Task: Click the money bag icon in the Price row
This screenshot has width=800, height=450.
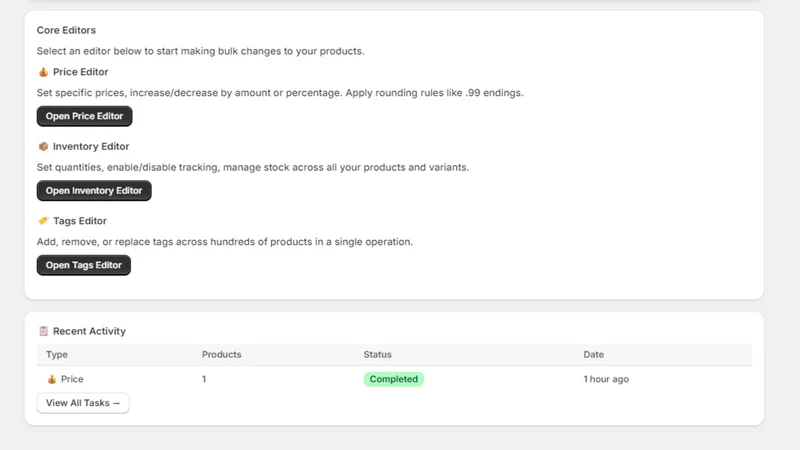Action: coord(52,379)
